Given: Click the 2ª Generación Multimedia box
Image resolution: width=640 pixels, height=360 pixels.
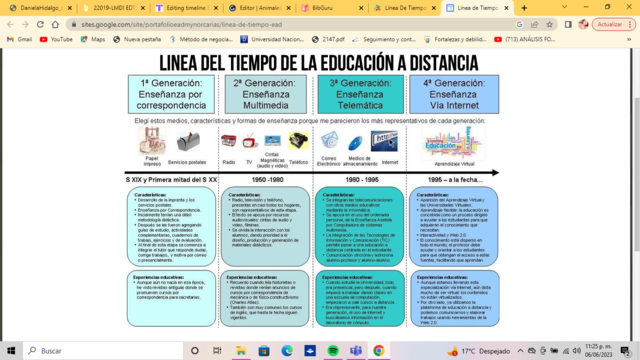Looking at the screenshot, I should tap(265, 94).
